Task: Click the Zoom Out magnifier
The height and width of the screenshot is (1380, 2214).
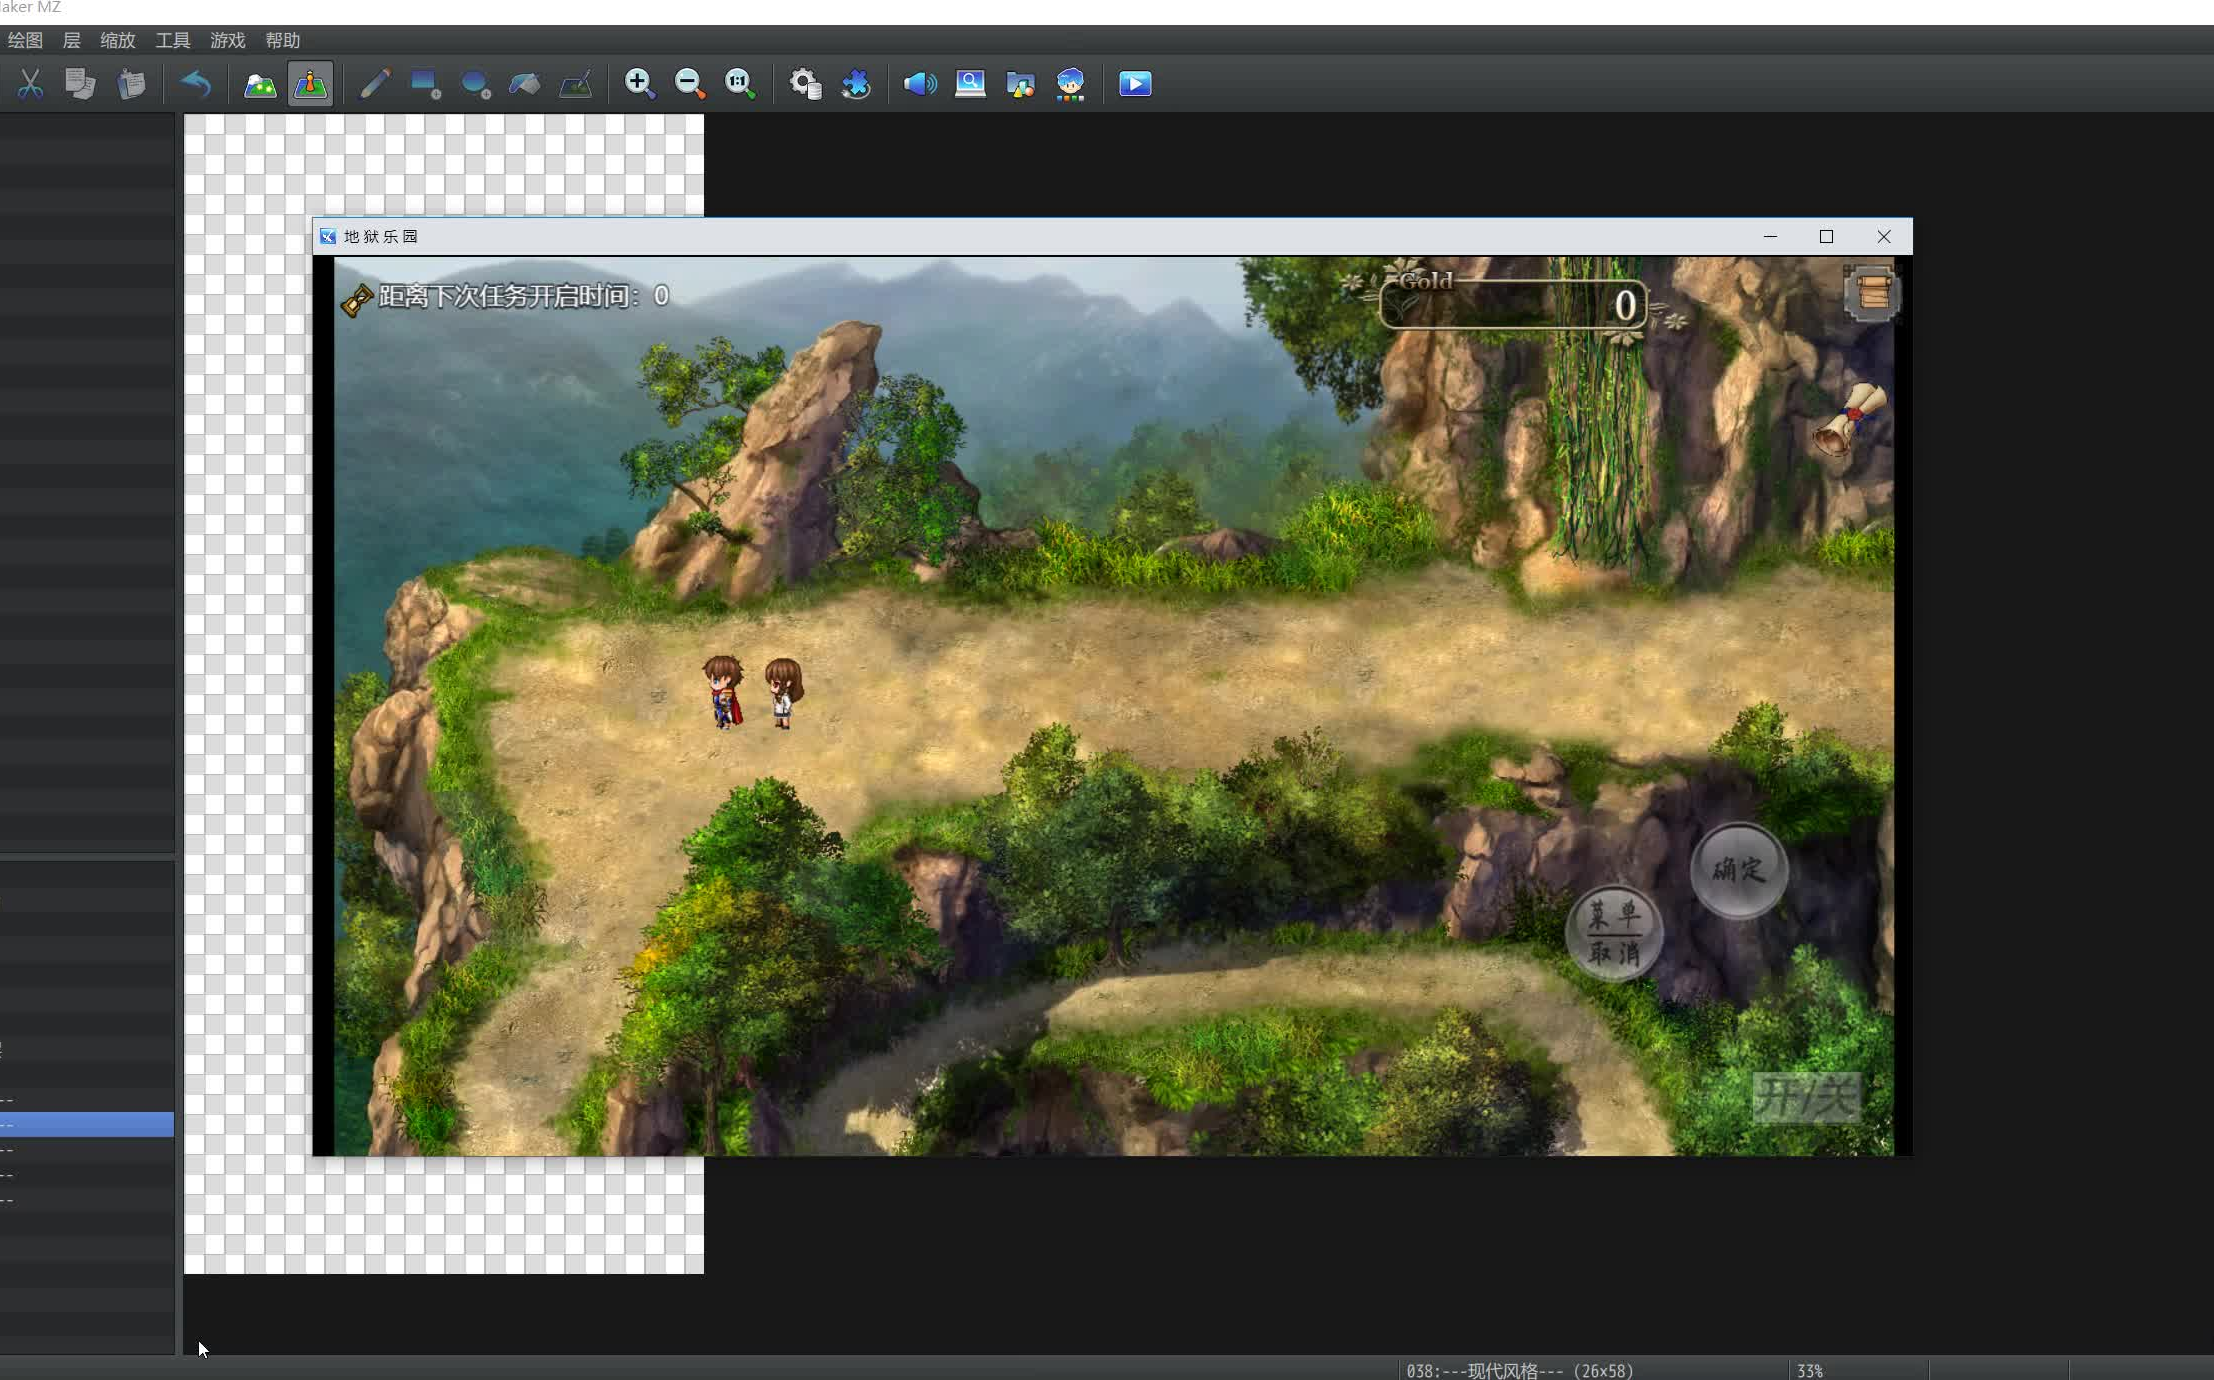Action: 689,84
